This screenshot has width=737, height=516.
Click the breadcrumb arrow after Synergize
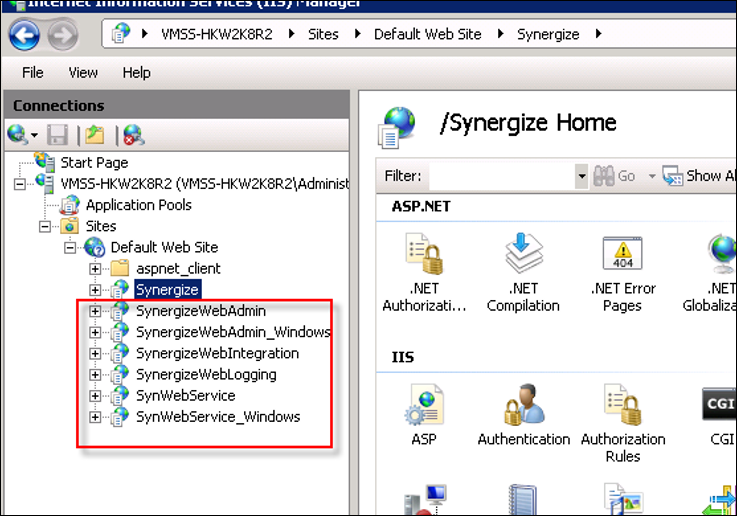pyautogui.click(x=598, y=34)
